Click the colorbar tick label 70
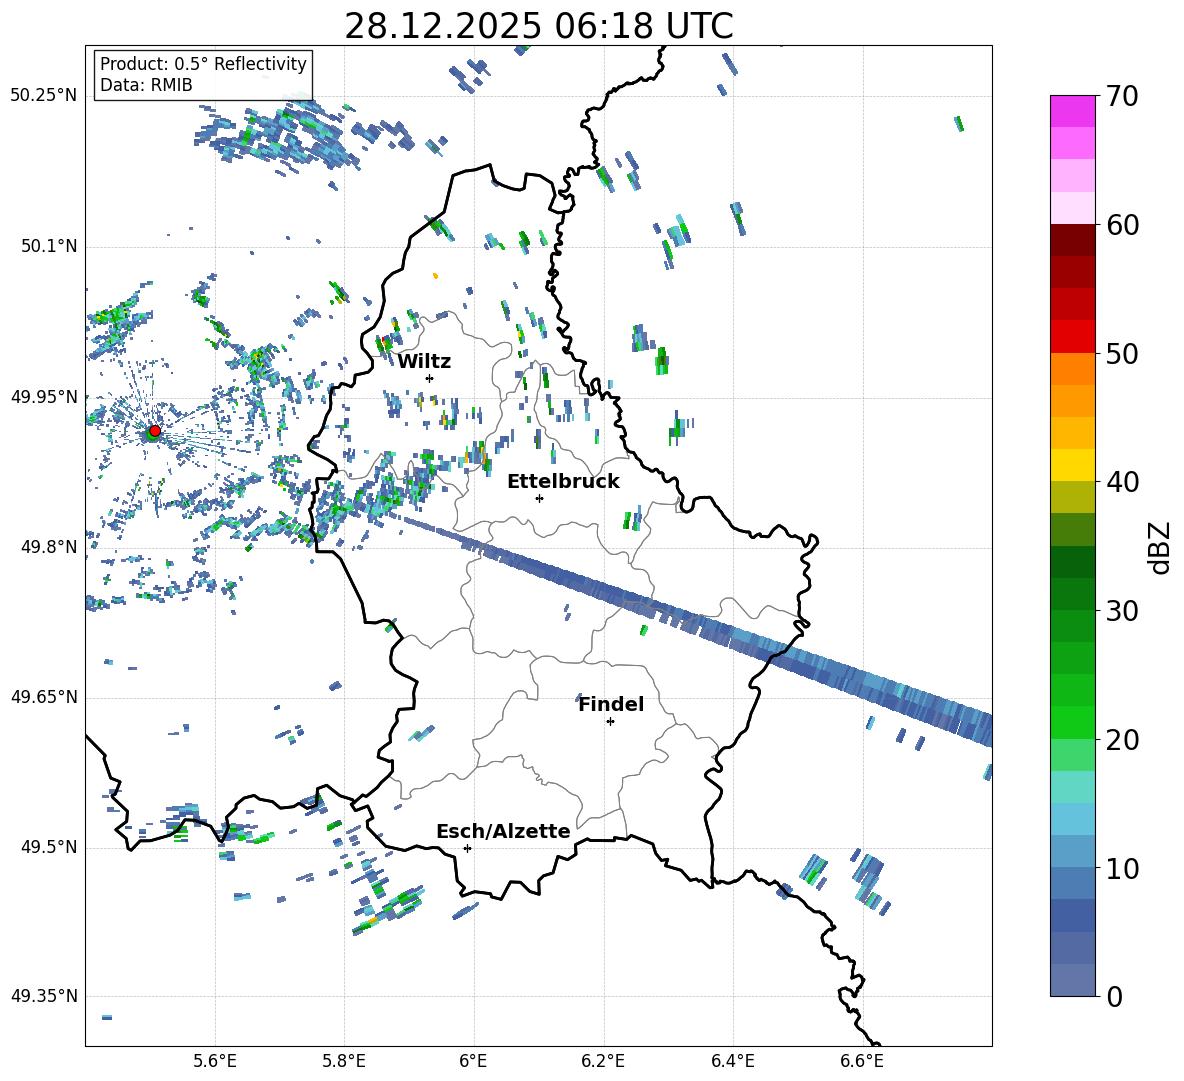 (x=1122, y=97)
